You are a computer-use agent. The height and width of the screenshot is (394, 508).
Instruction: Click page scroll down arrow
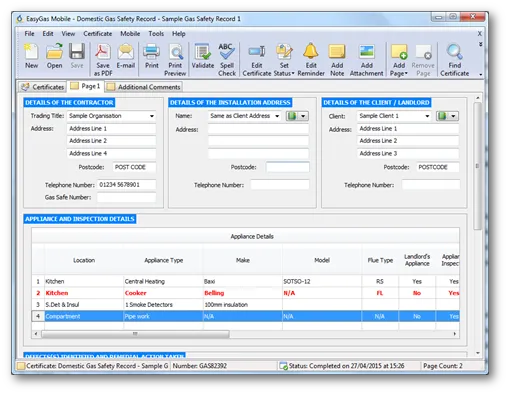(478, 353)
